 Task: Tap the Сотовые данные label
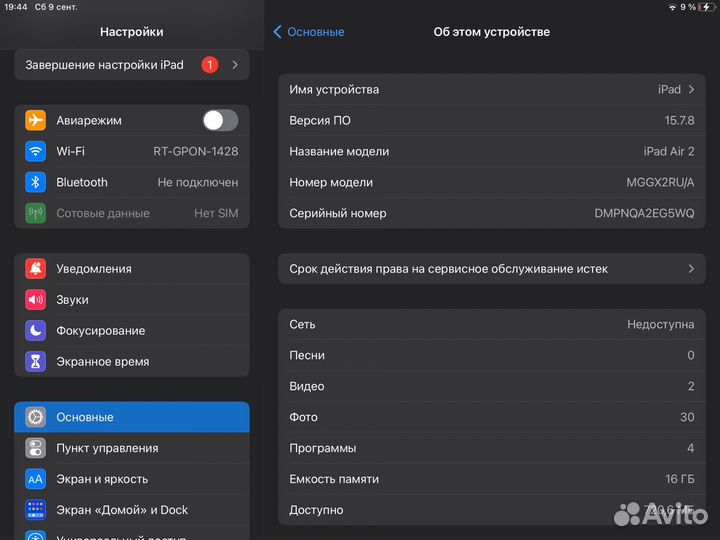pyautogui.click(x=103, y=213)
